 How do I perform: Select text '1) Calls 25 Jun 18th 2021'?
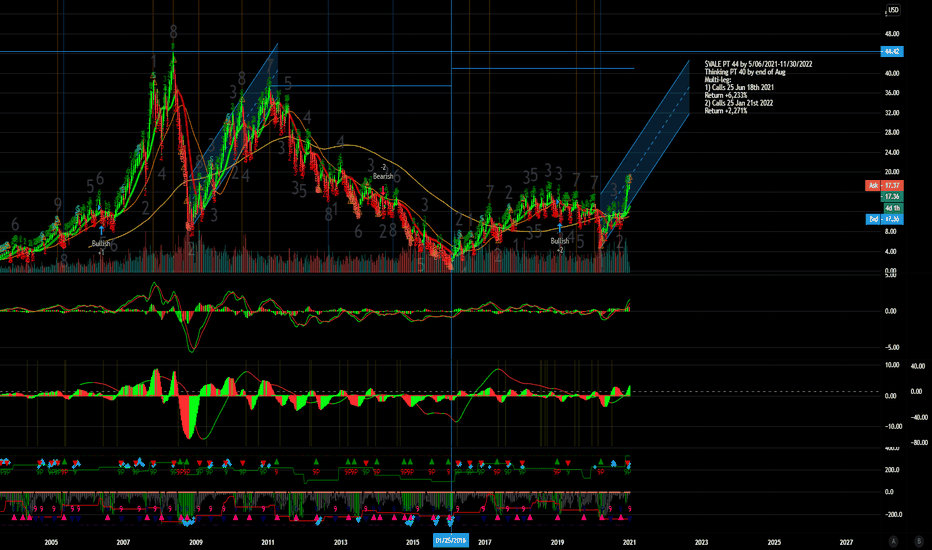[x=739, y=87]
